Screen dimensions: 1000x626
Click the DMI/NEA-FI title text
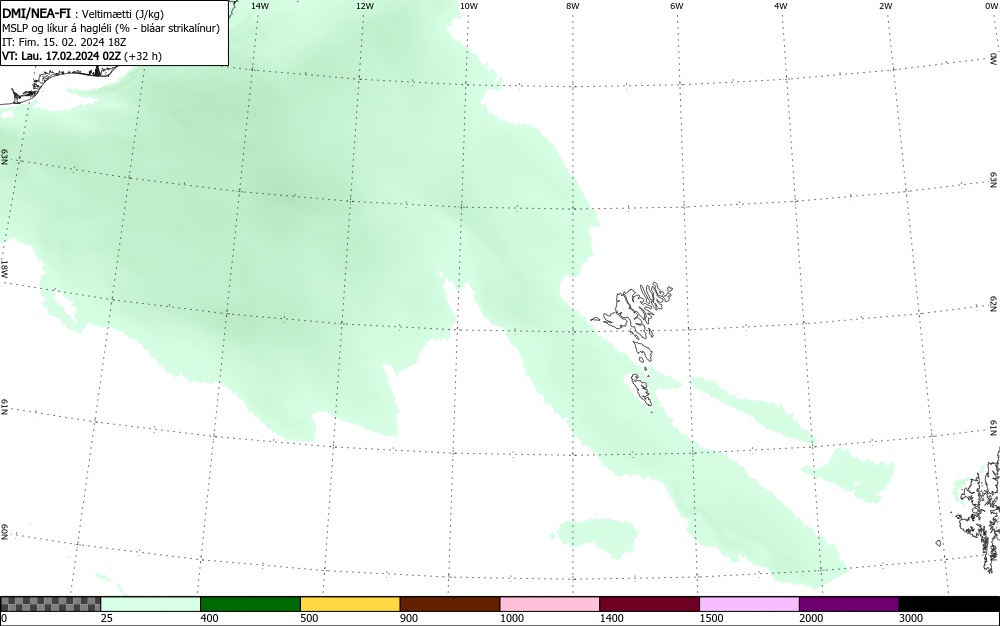(x=36, y=13)
